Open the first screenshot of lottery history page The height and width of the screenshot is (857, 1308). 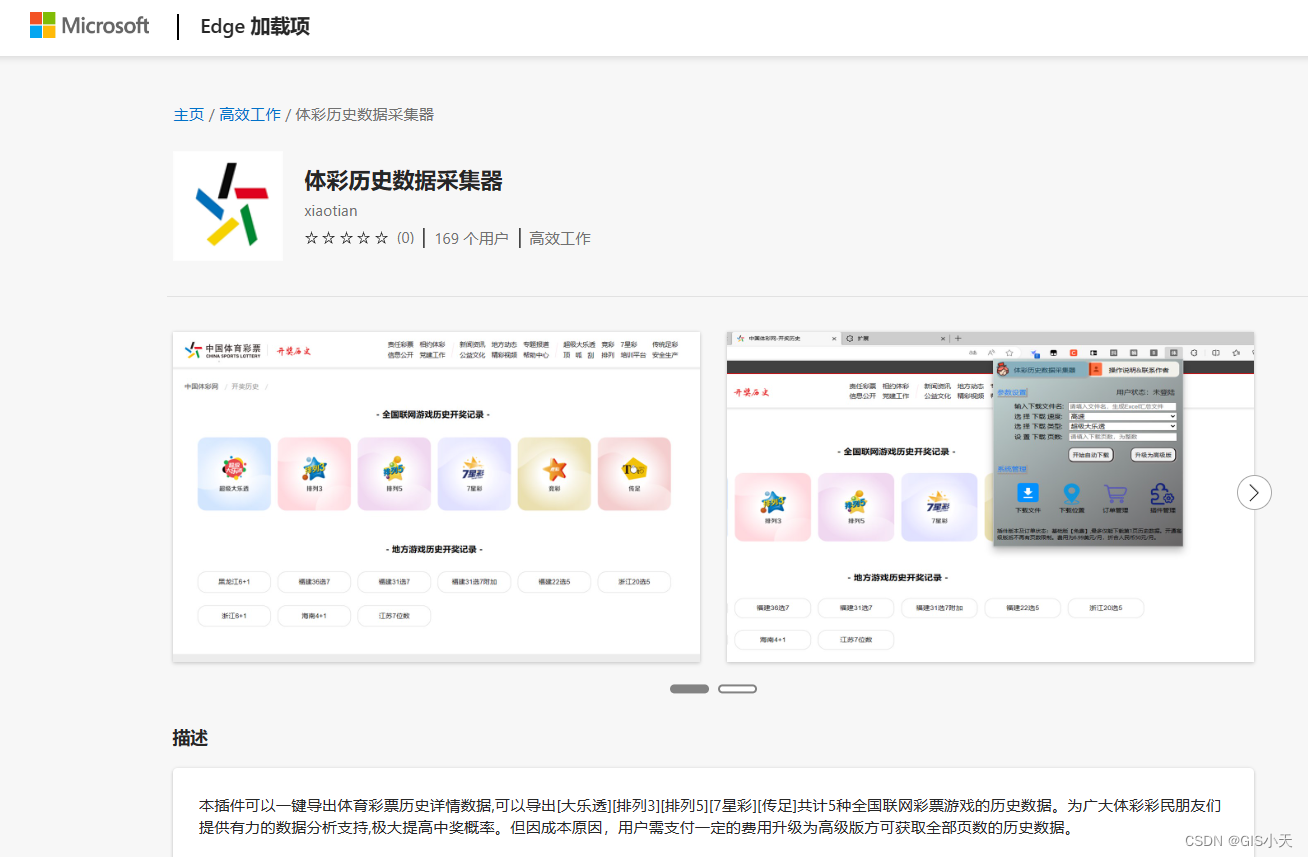click(436, 496)
